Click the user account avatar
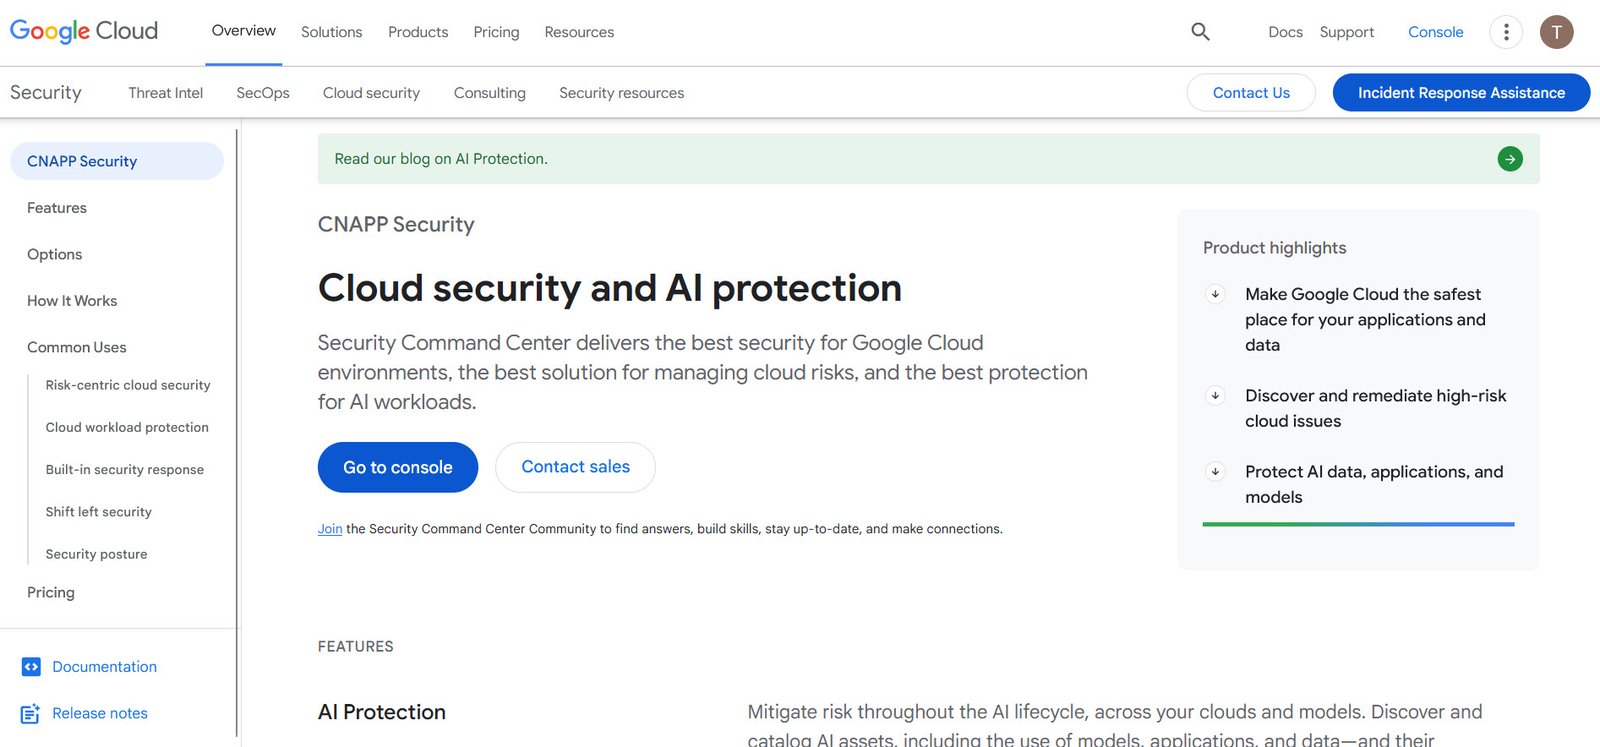Image resolution: width=1600 pixels, height=747 pixels. click(1556, 32)
